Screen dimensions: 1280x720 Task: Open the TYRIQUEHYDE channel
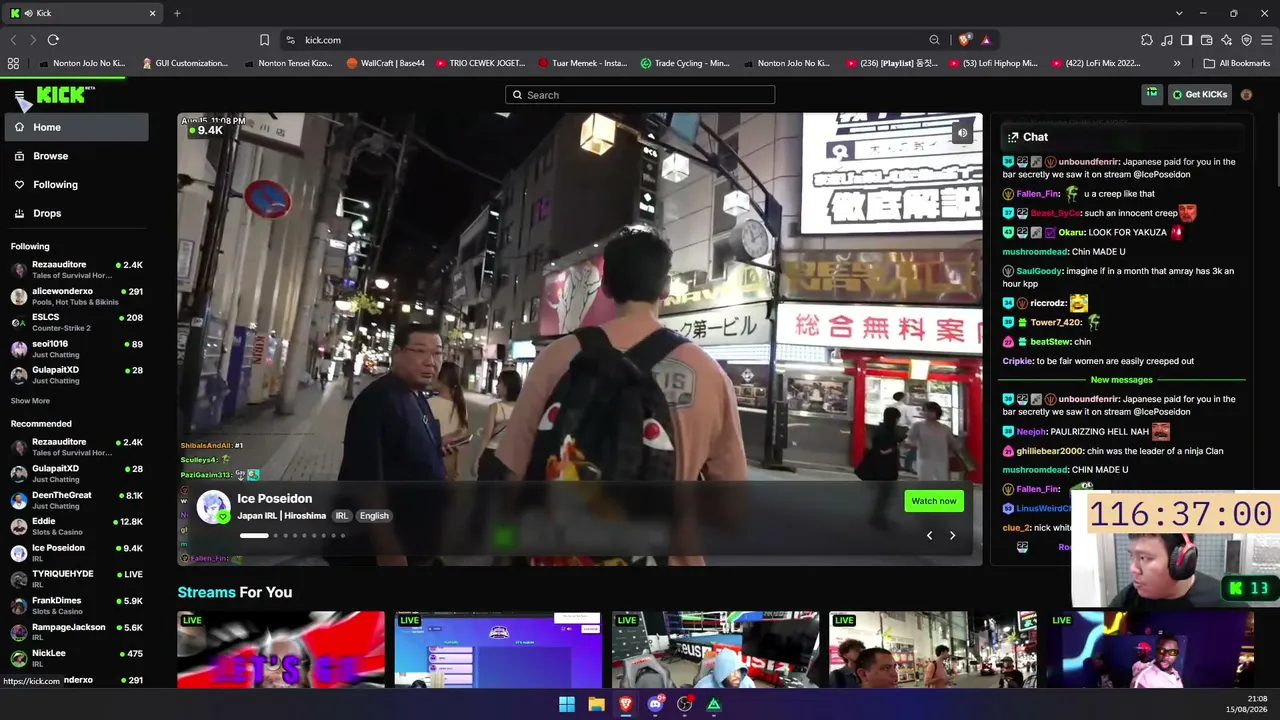(x=77, y=579)
